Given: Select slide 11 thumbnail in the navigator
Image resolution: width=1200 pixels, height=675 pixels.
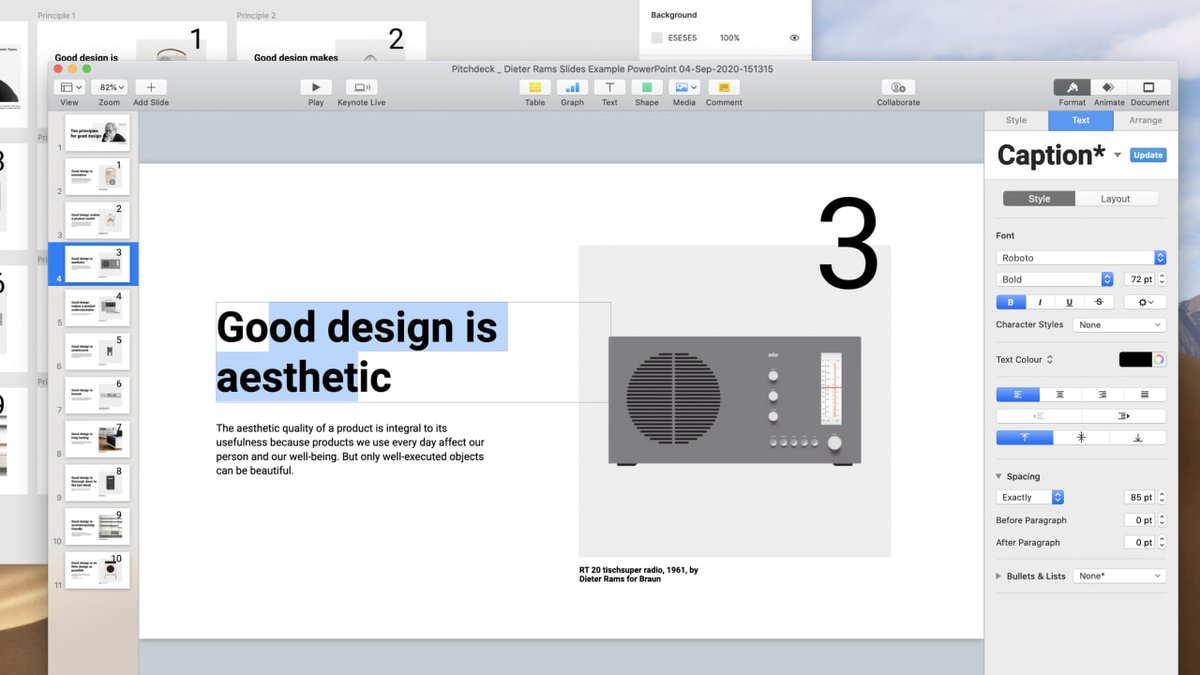Looking at the screenshot, I should (x=97, y=570).
